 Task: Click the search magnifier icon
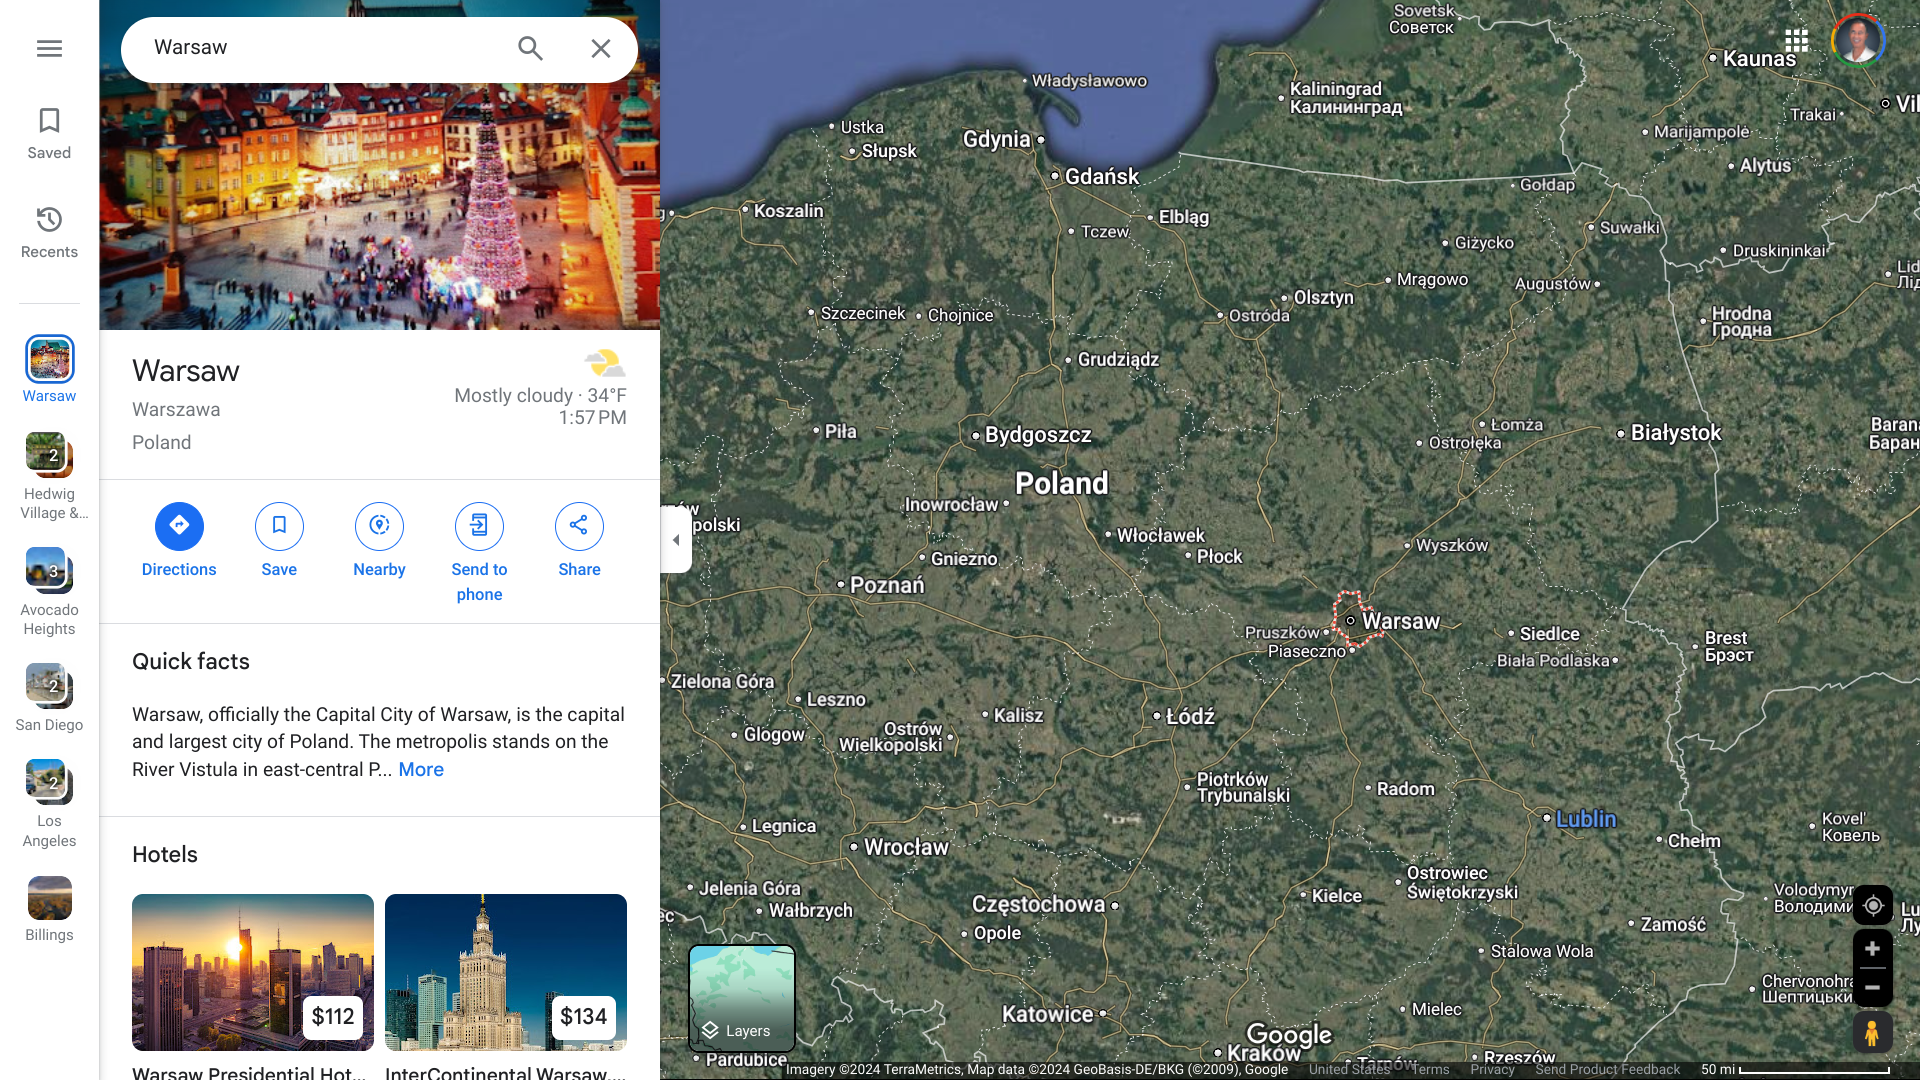pos(530,48)
